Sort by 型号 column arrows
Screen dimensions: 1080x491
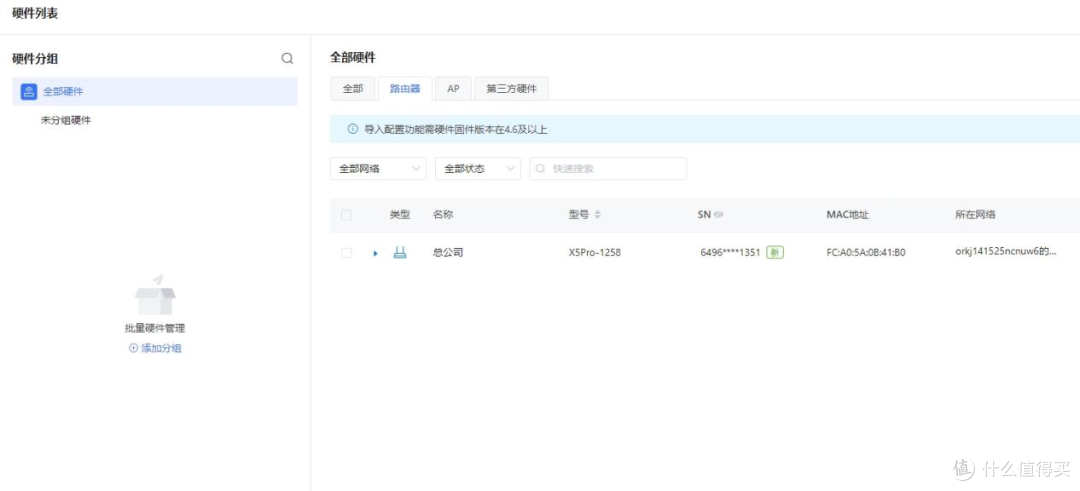[597, 215]
